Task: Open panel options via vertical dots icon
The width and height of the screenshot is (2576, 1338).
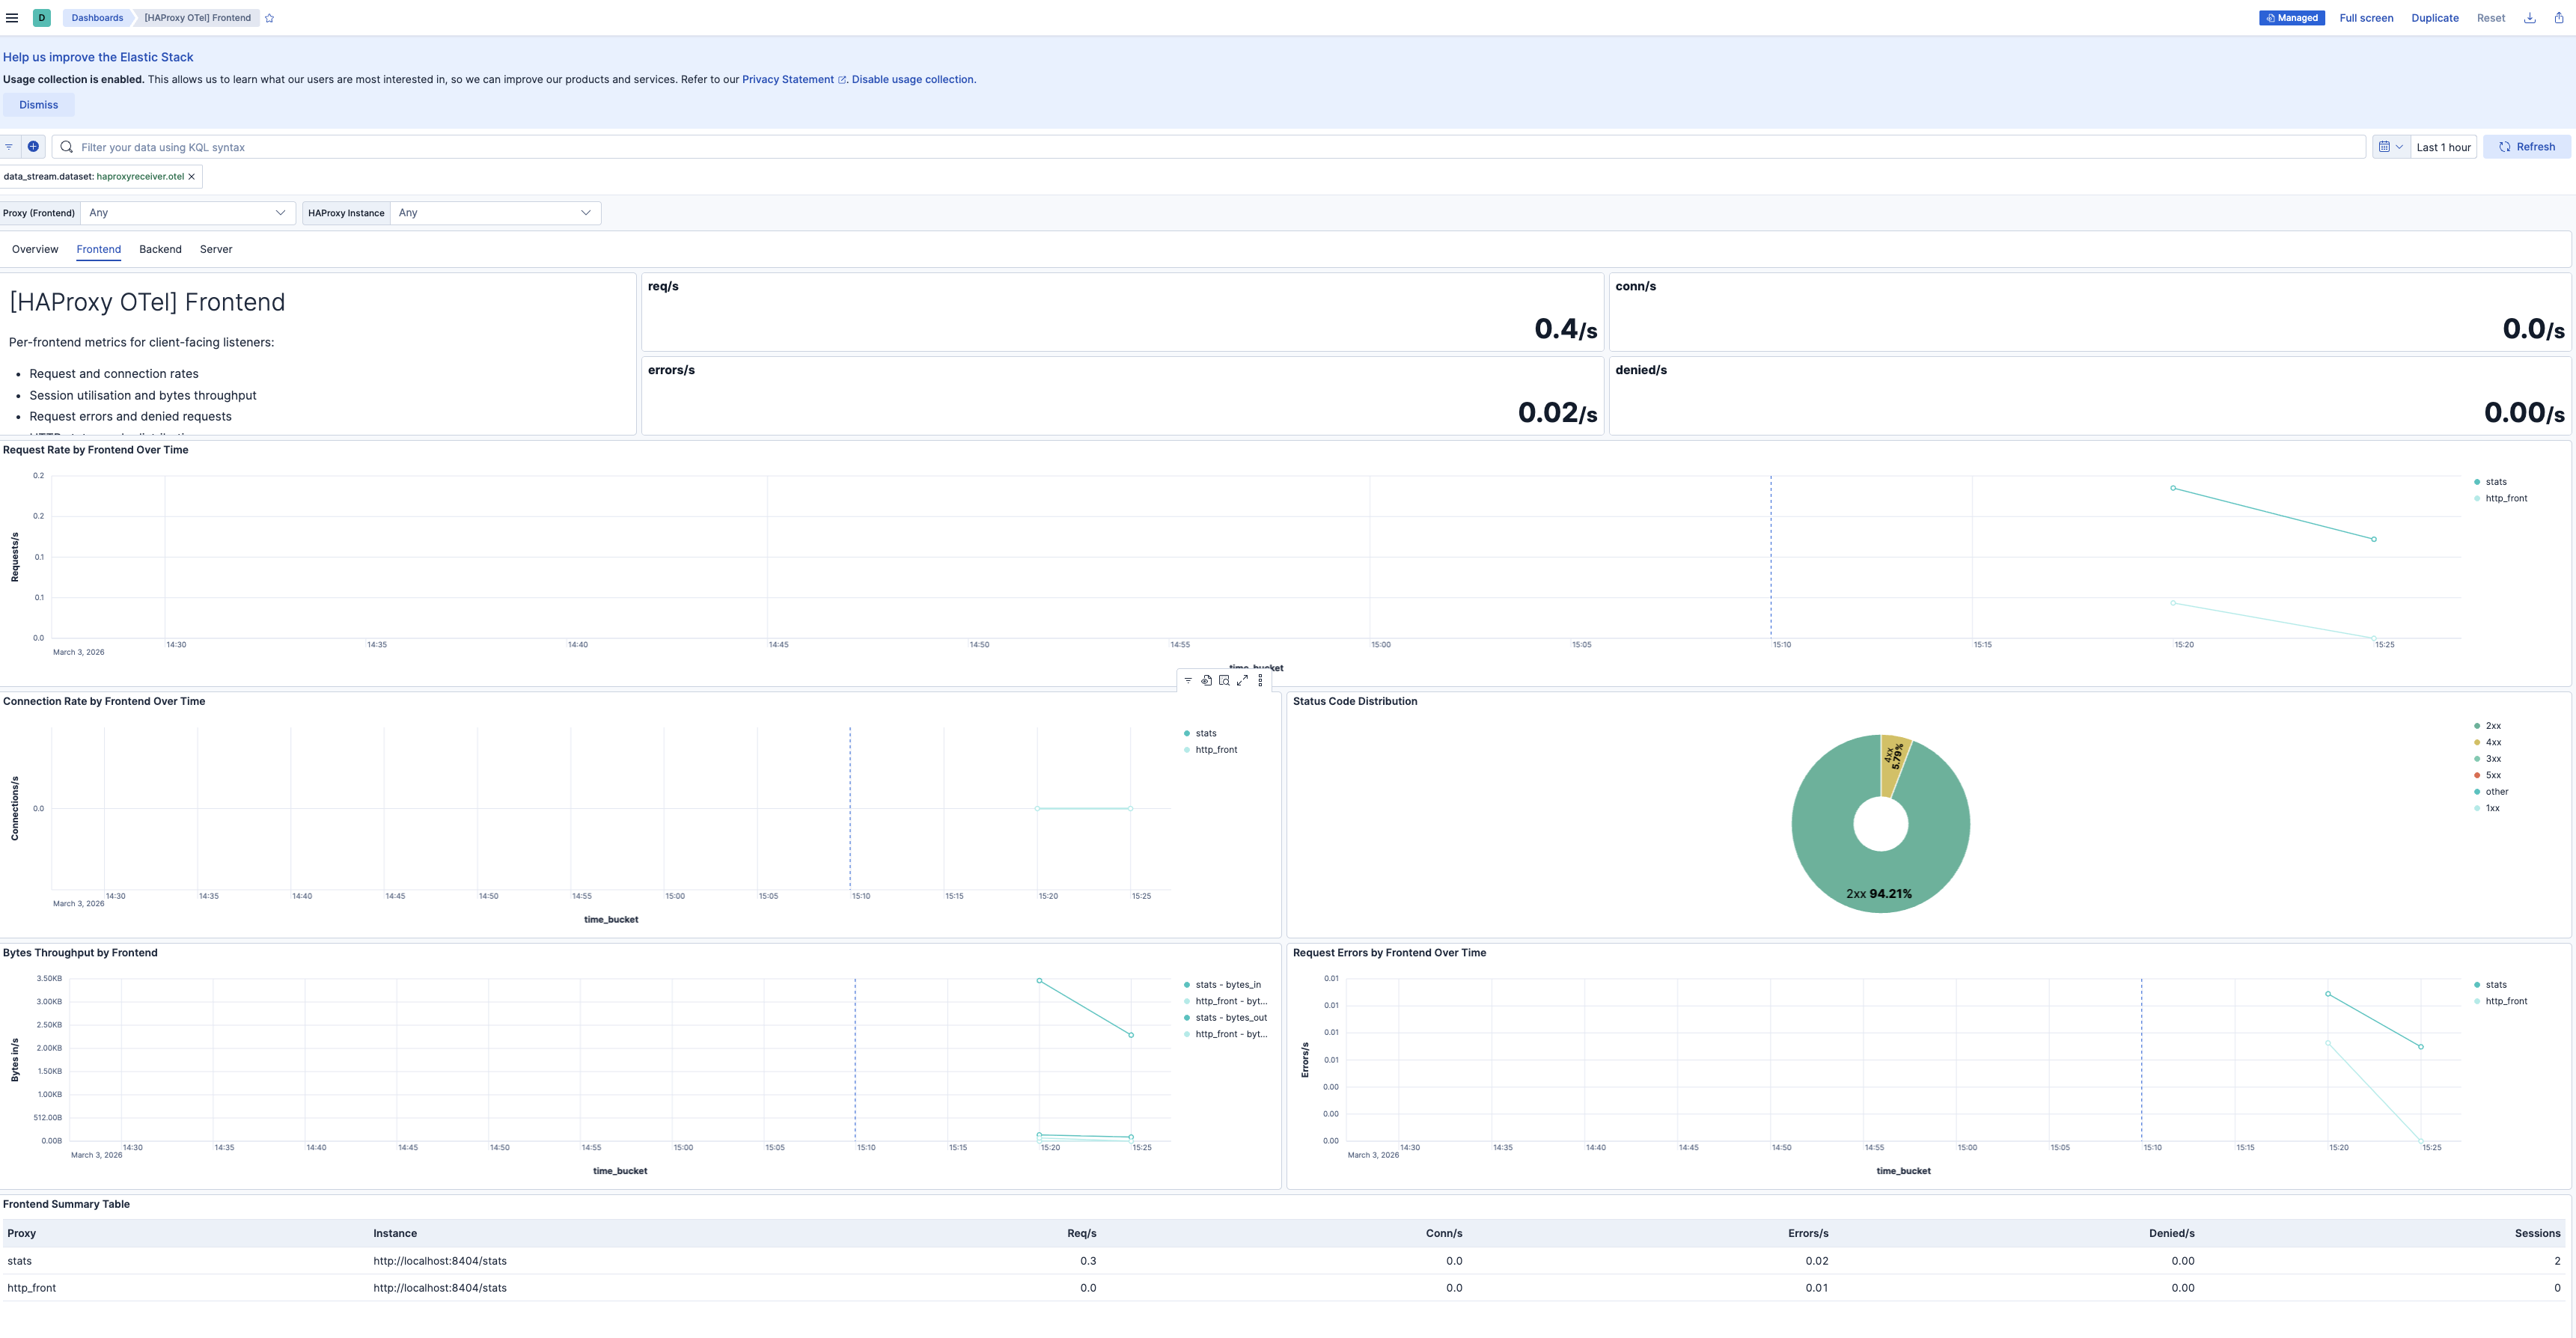Action: (x=1259, y=681)
